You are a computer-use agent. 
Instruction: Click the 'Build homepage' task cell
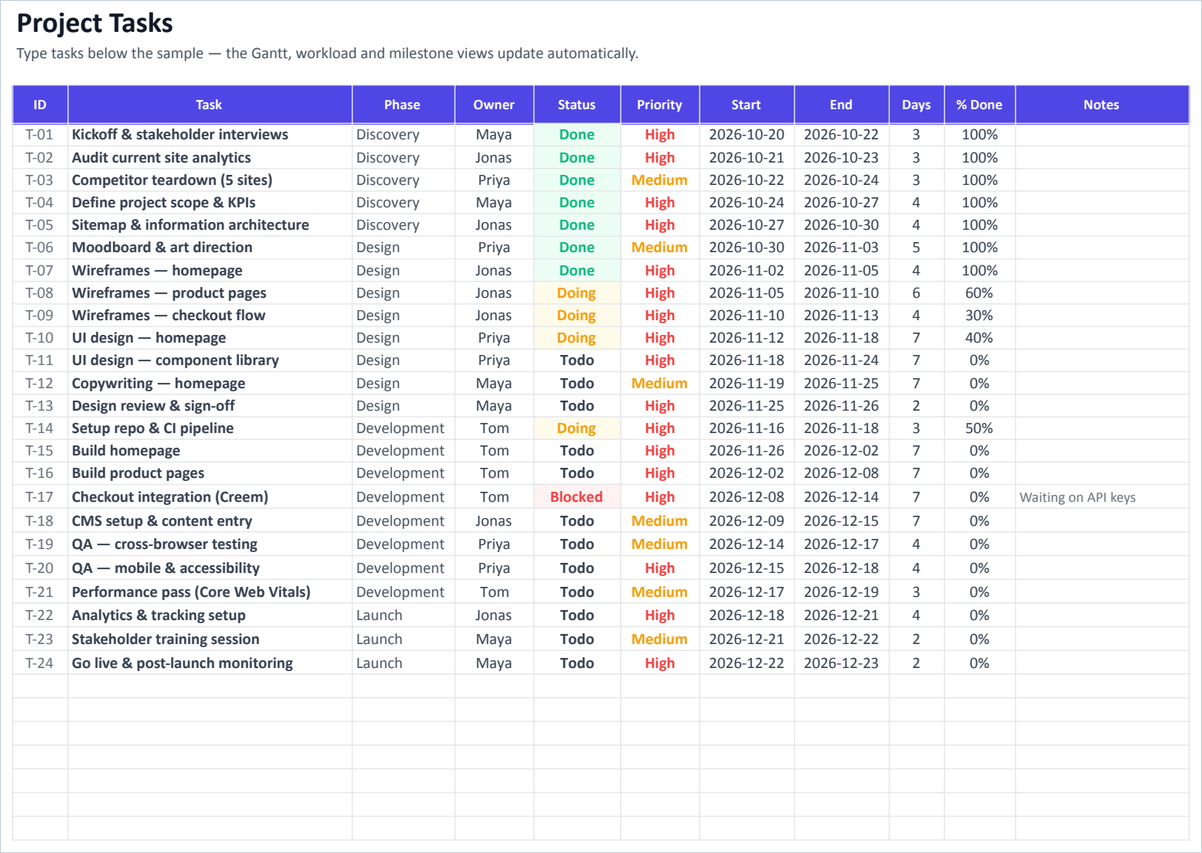click(210, 451)
